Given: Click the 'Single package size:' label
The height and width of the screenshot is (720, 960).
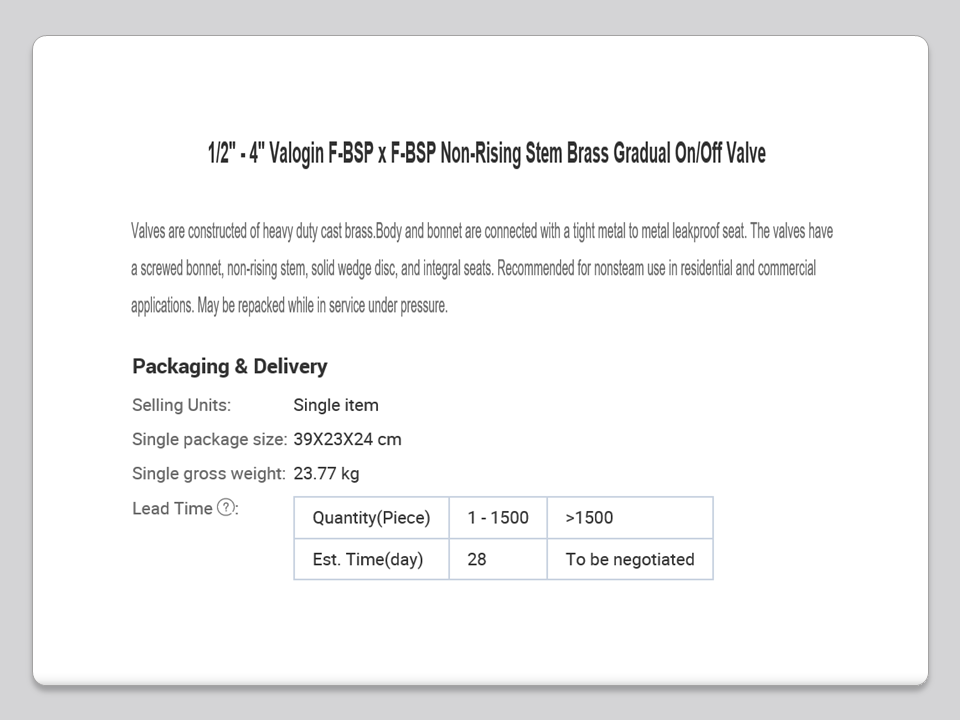Looking at the screenshot, I should coord(209,439).
